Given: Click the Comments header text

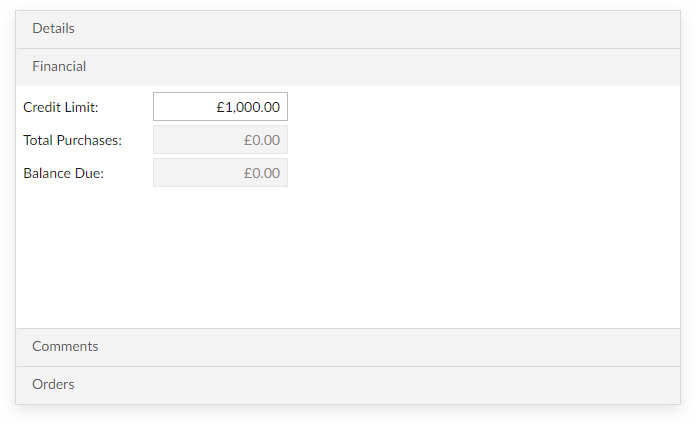Looking at the screenshot, I should pyautogui.click(x=65, y=346).
